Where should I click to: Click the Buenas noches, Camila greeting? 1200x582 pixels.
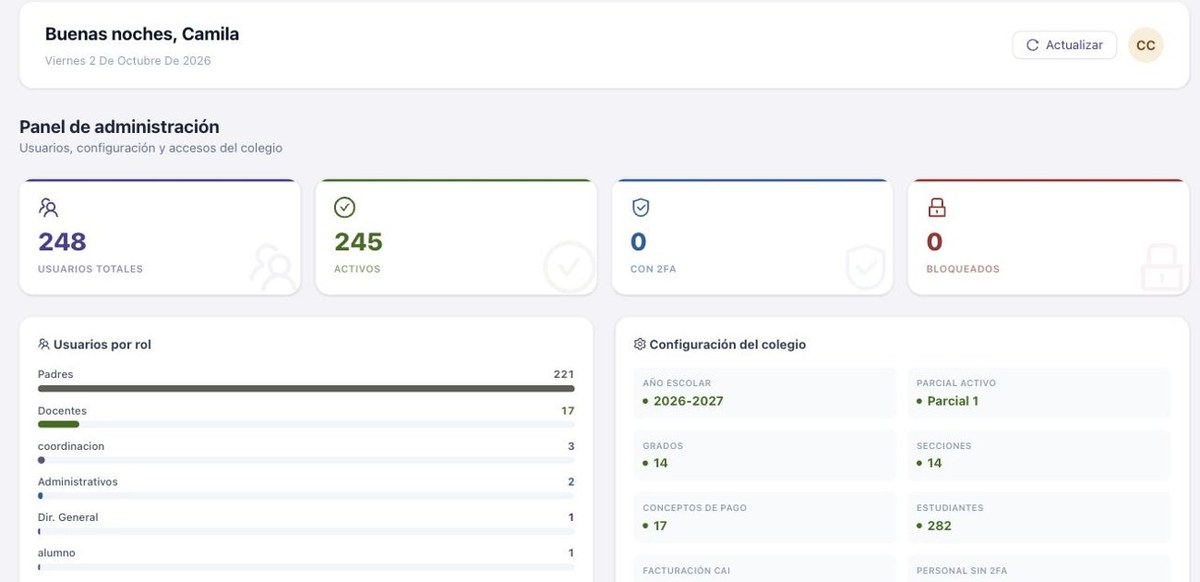pos(142,34)
